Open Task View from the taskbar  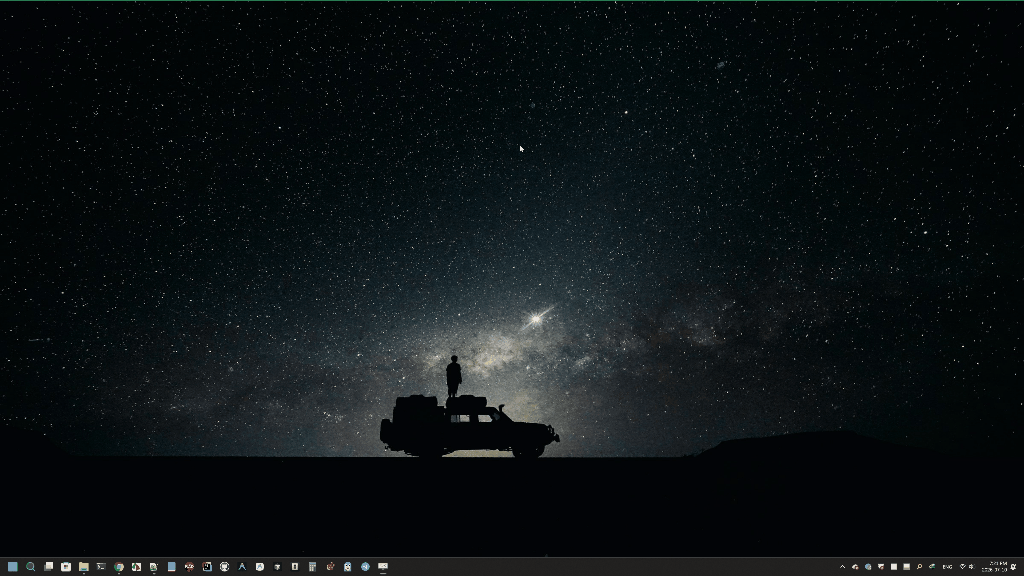point(48,567)
